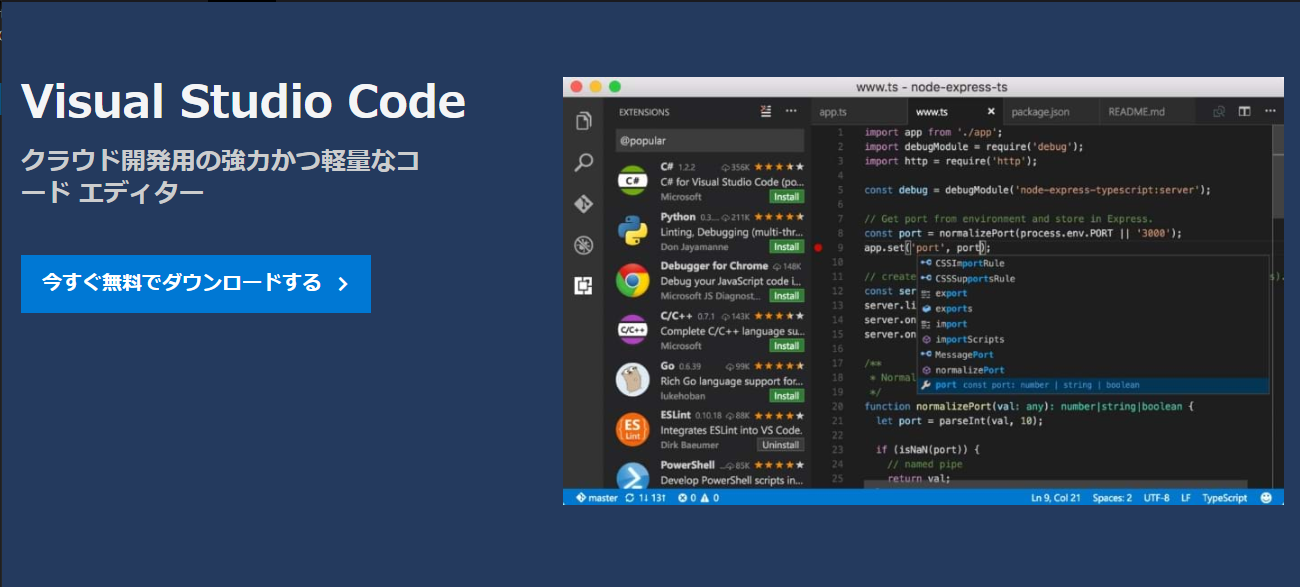This screenshot has height=587, width=1300.
Task: Open the Source Control git icon
Action: pyautogui.click(x=583, y=203)
